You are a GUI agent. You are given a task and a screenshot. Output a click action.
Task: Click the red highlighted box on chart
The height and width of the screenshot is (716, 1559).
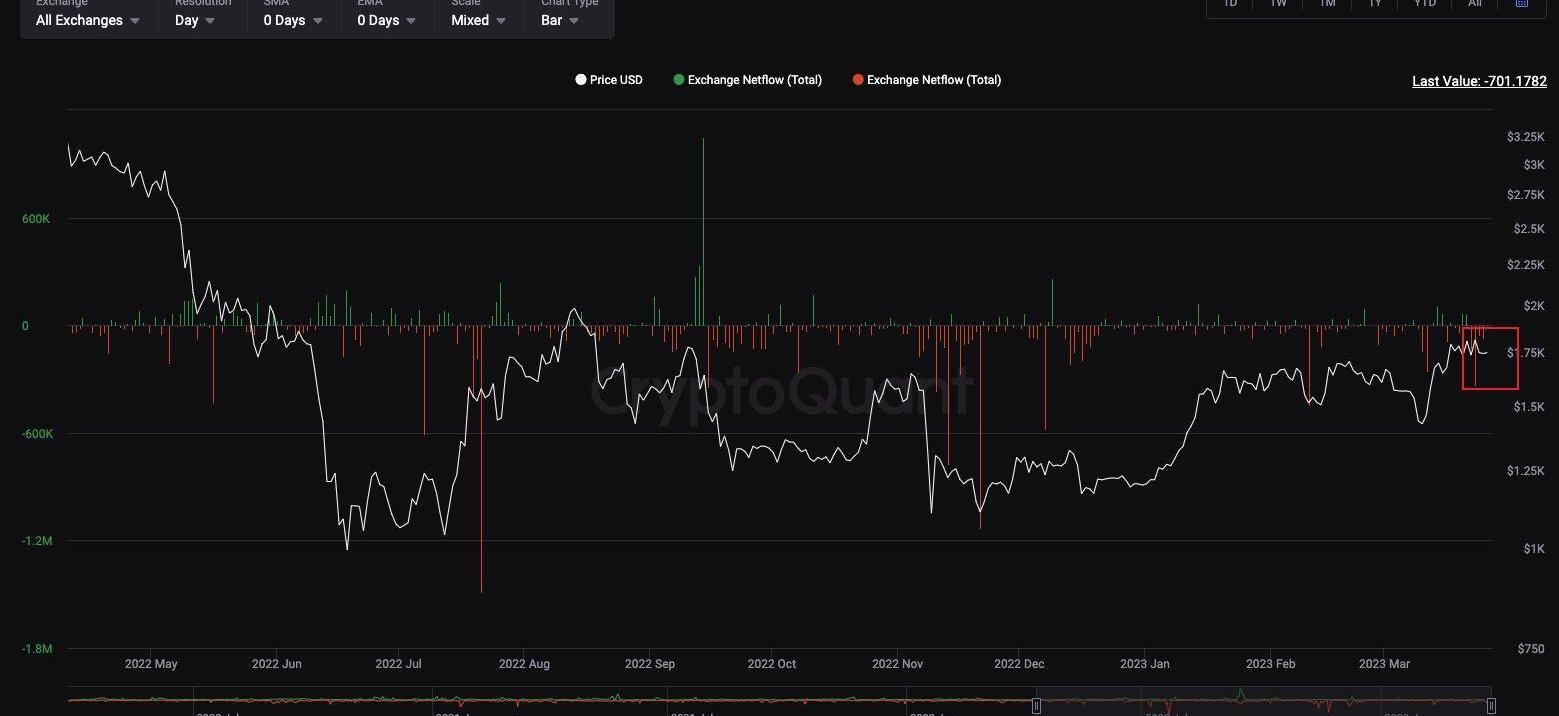1490,358
